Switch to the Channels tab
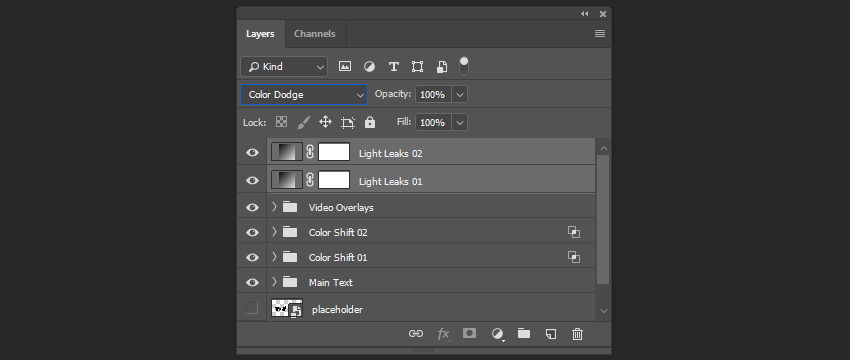850x360 pixels. click(x=314, y=34)
